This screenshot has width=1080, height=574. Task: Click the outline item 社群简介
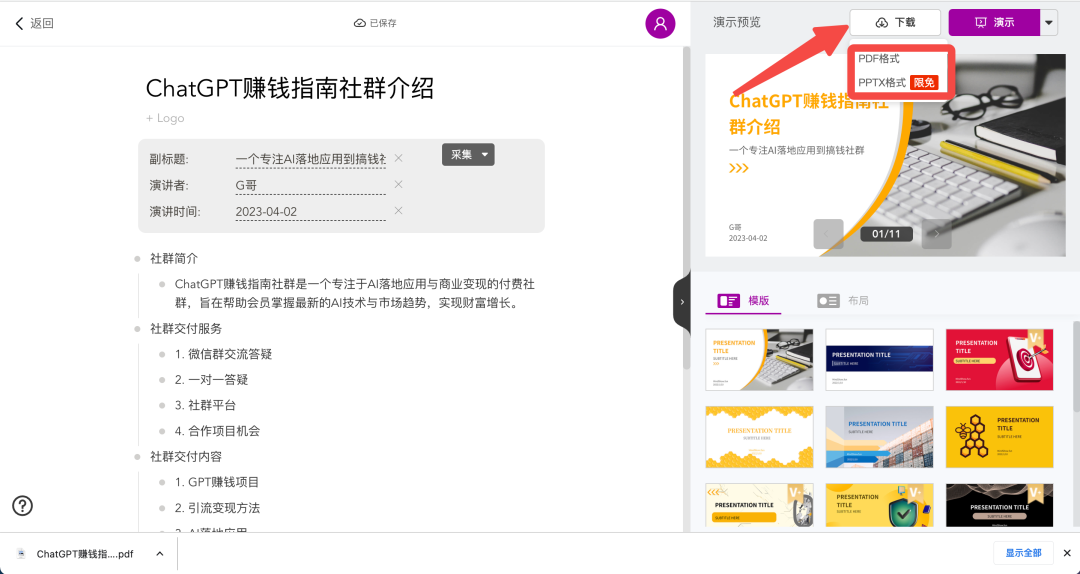coord(174,258)
